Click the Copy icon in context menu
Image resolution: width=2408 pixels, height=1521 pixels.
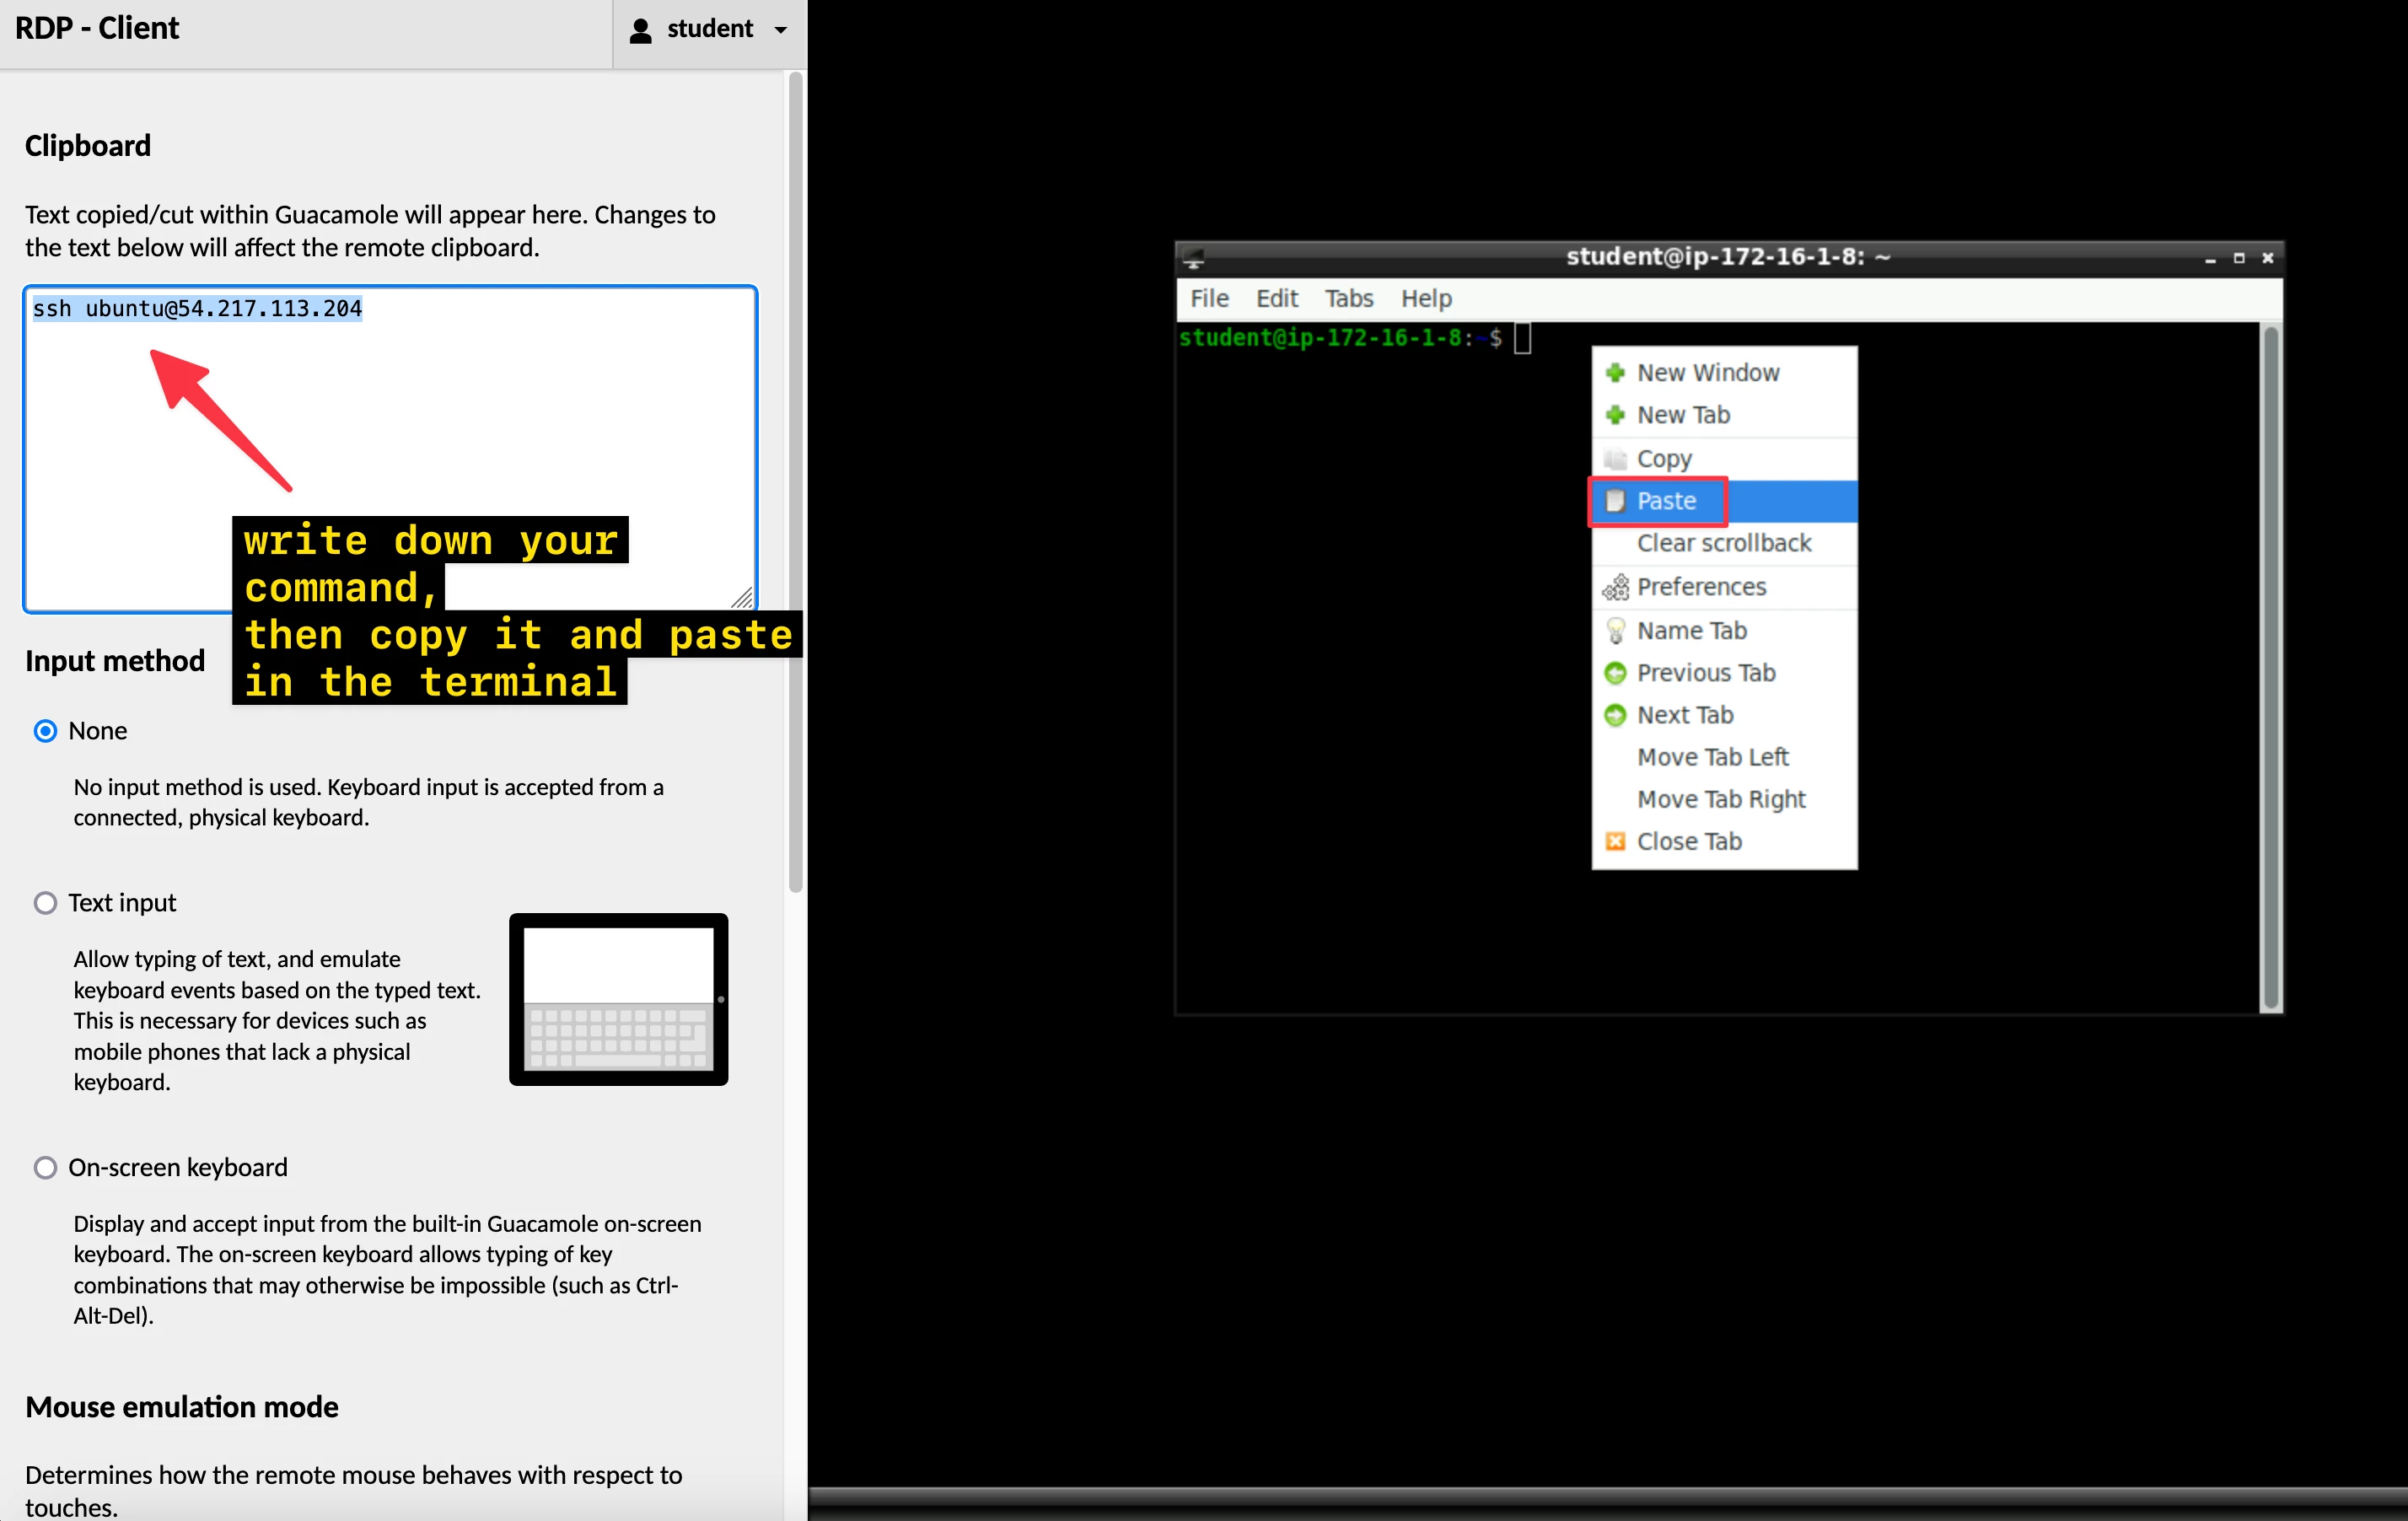tap(1614, 459)
